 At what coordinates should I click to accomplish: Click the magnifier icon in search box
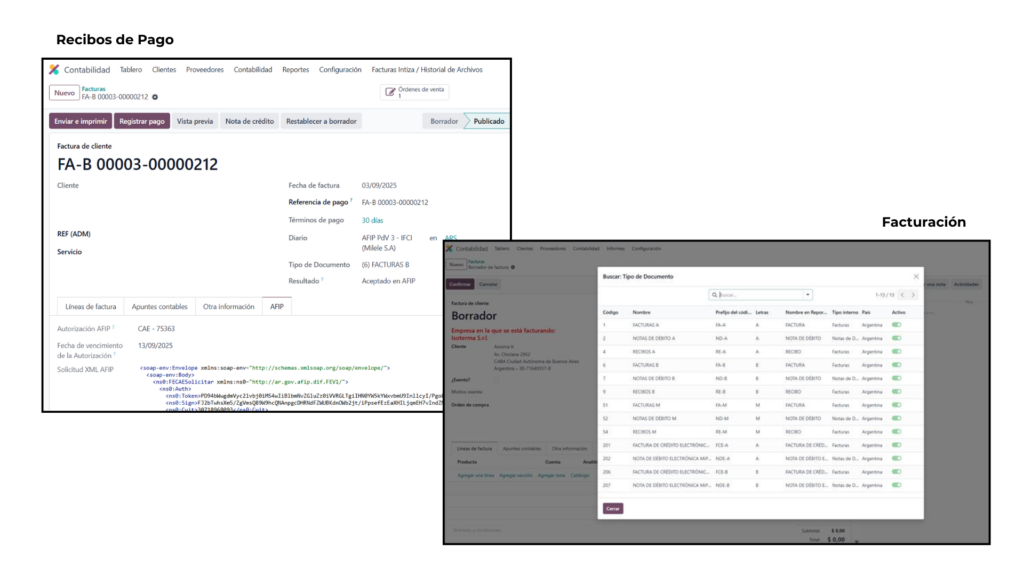pos(715,295)
